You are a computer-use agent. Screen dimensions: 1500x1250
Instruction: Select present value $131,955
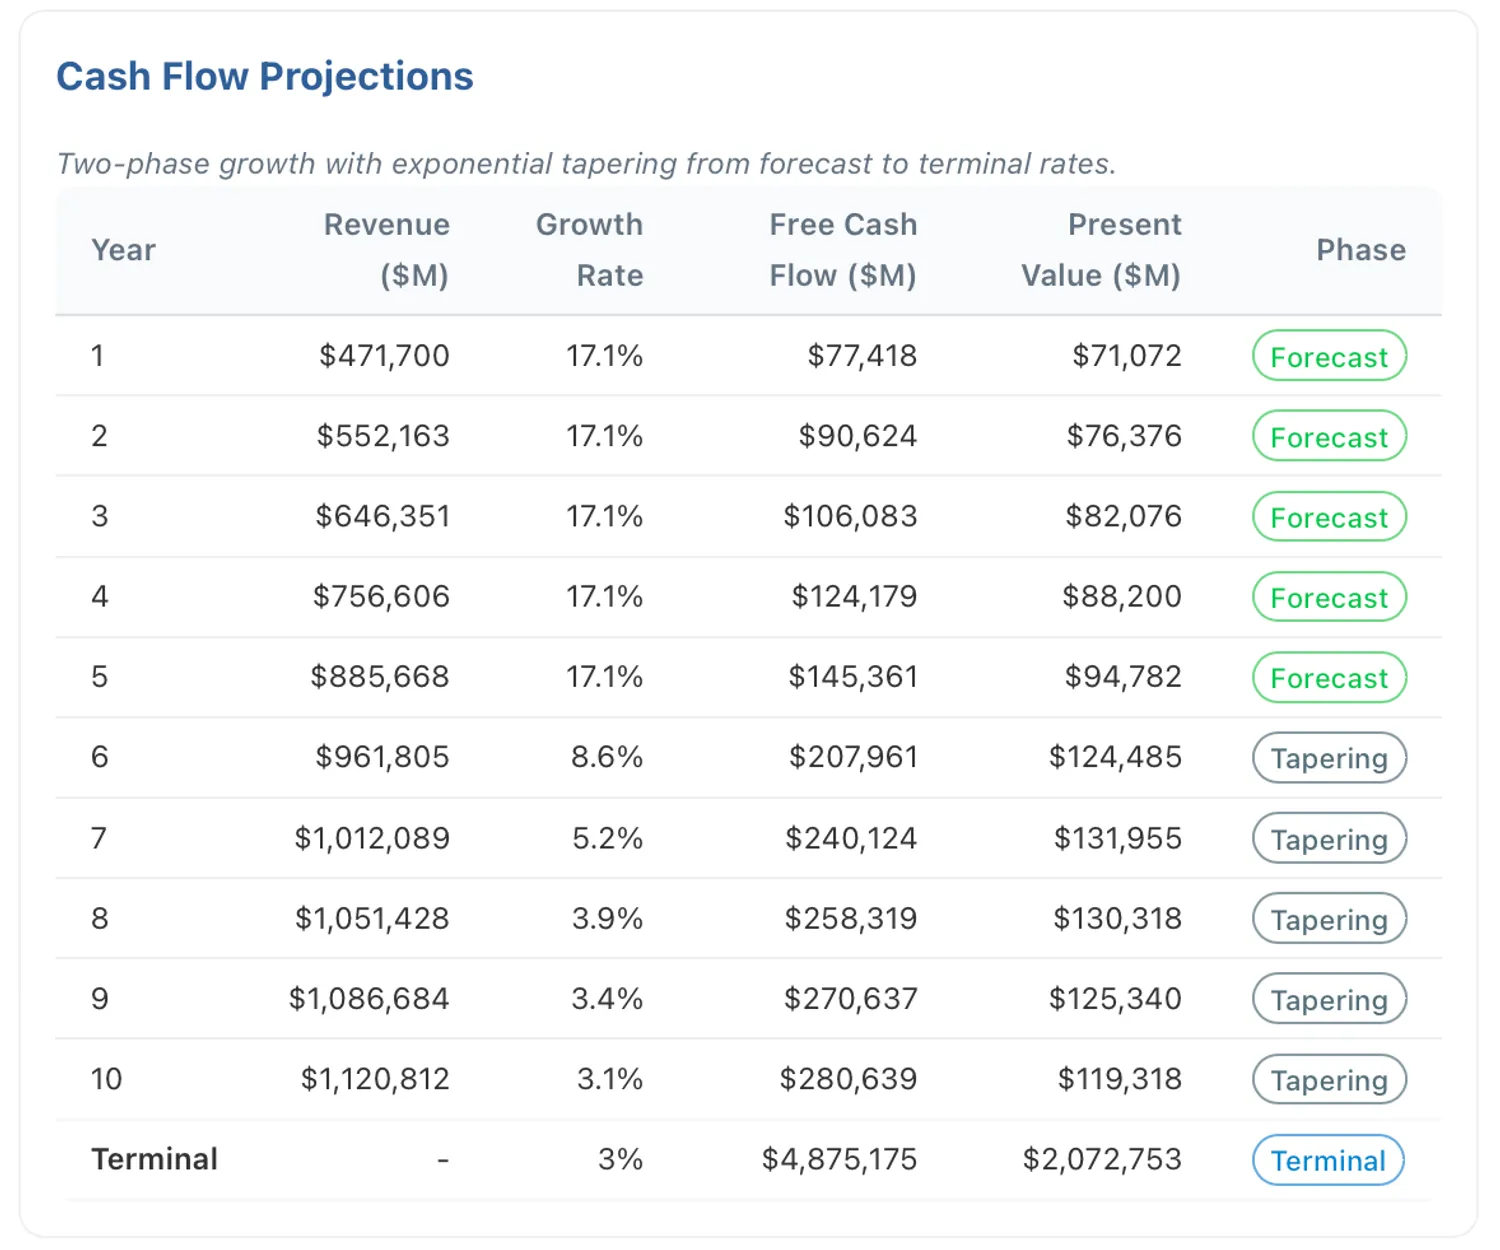click(1118, 838)
